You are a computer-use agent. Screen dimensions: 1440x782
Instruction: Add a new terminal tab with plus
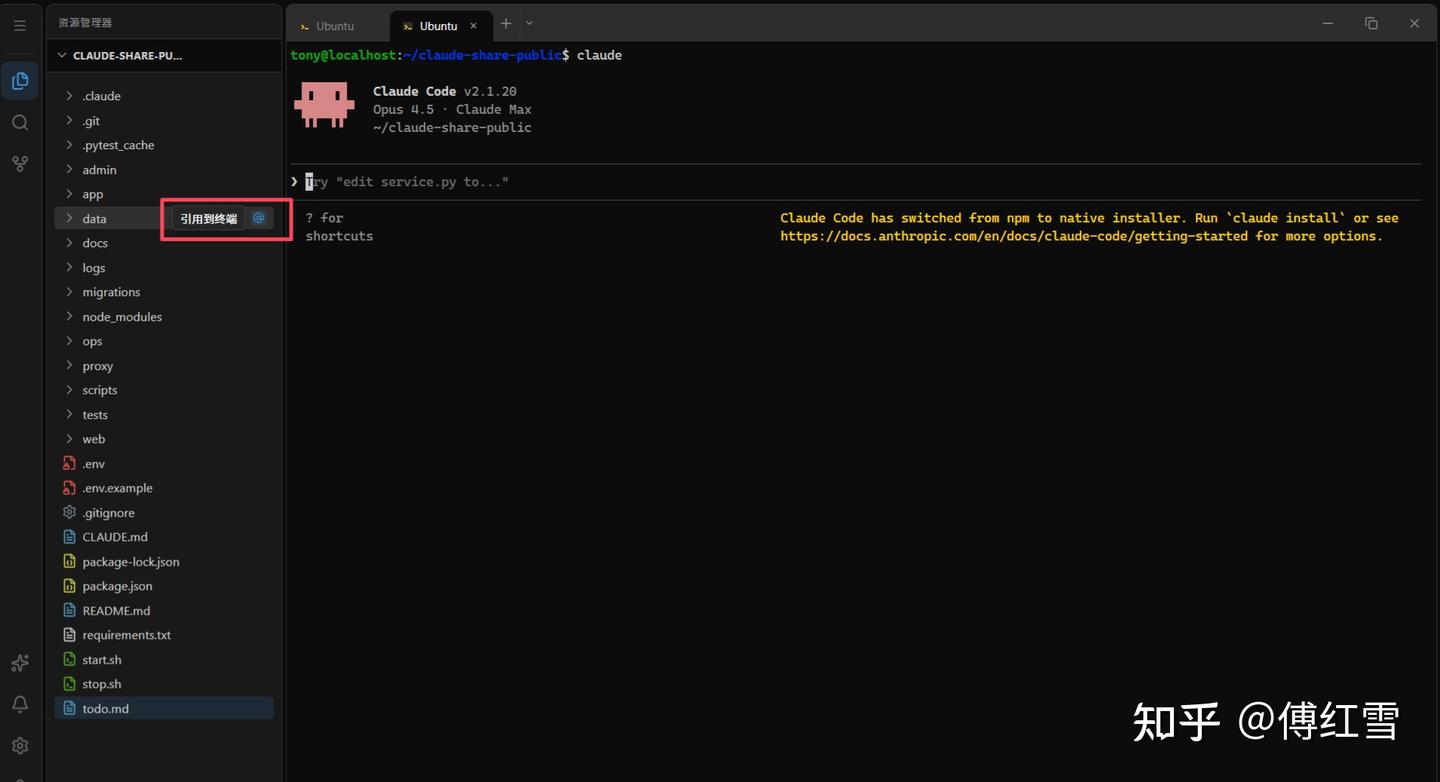(506, 24)
